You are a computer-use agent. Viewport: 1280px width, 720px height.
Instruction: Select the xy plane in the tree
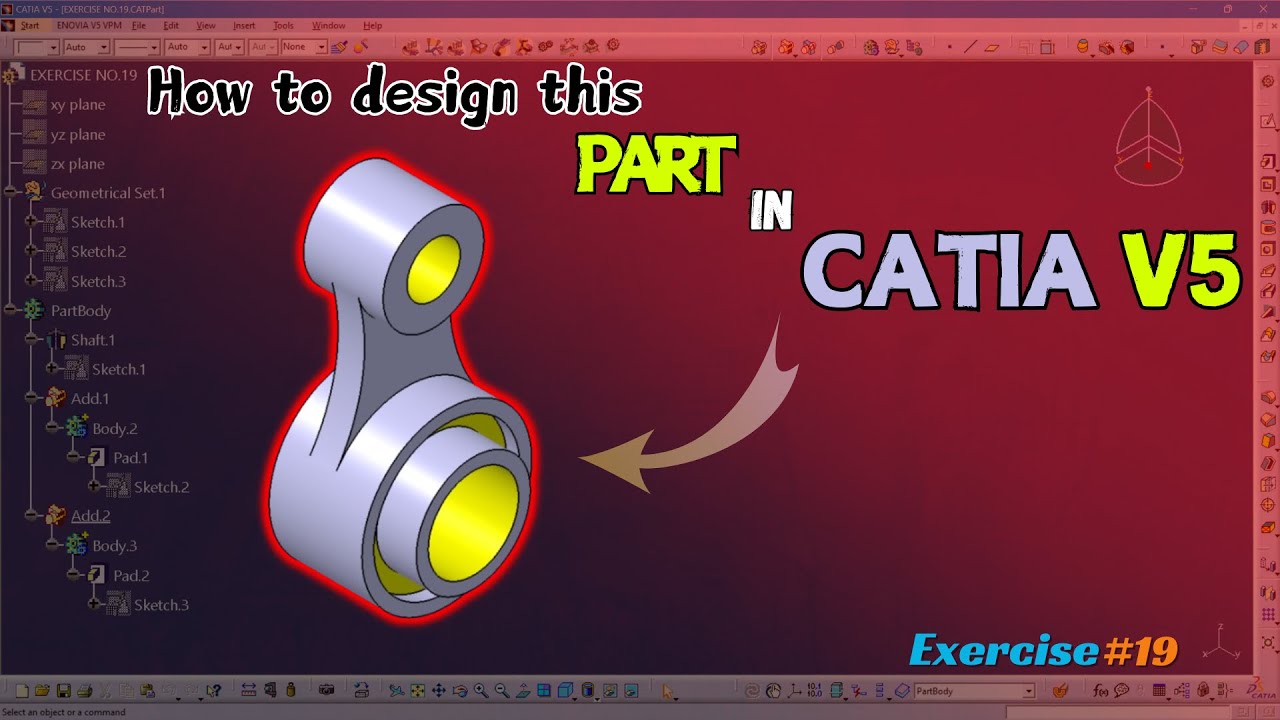point(78,104)
